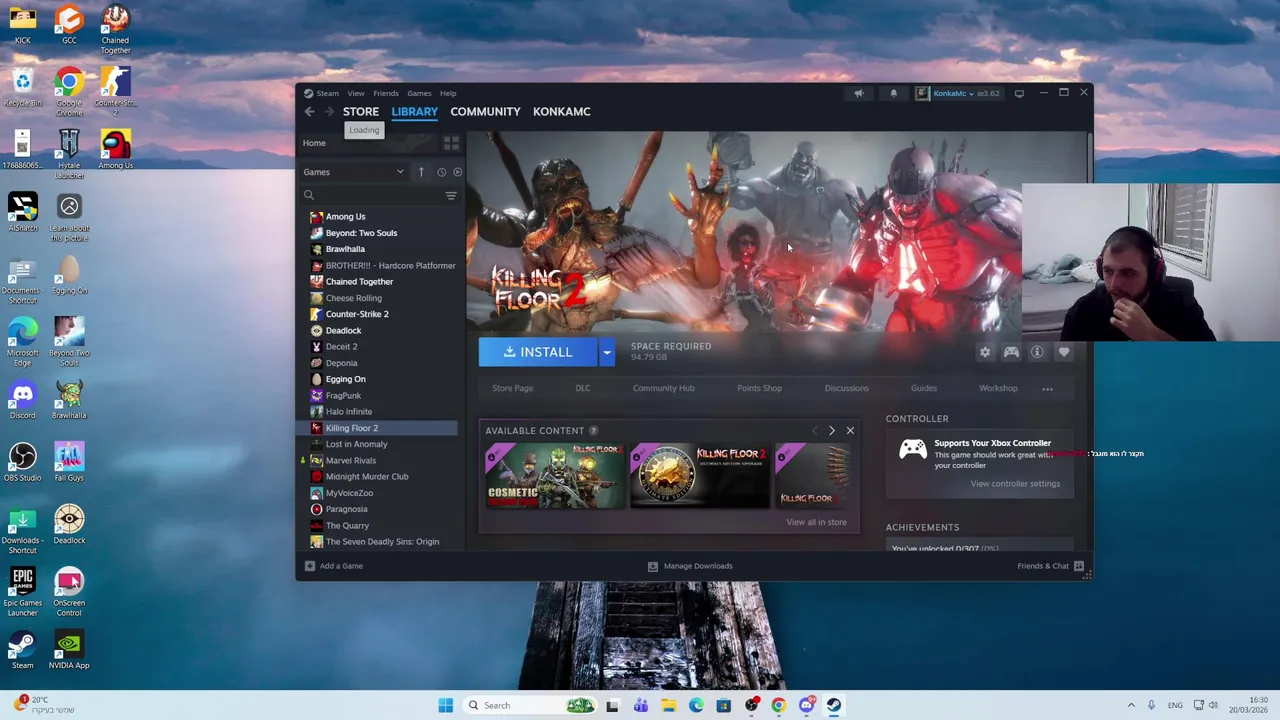The width and height of the screenshot is (1280, 720).
Task: Open Points Shop link
Action: click(759, 388)
